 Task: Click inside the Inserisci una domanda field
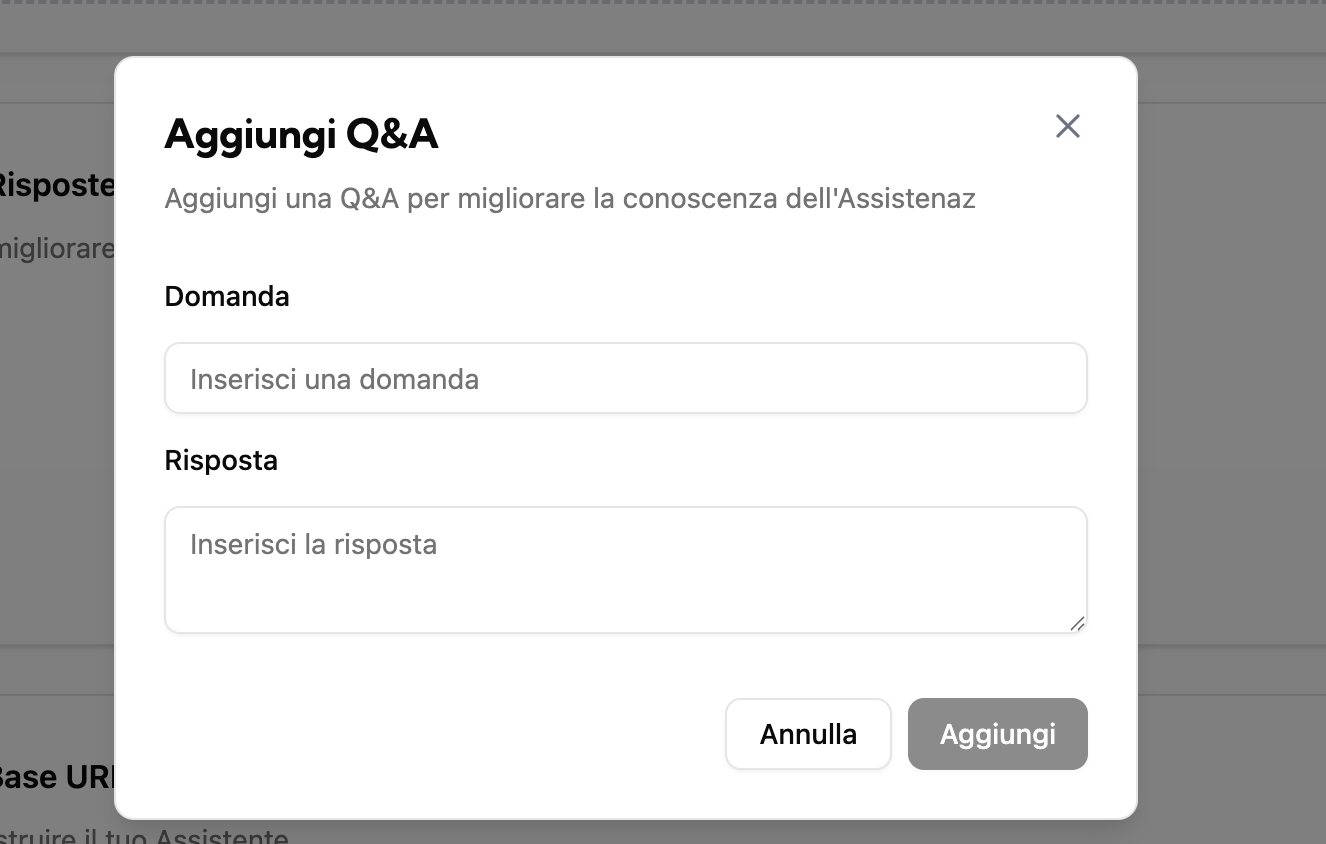click(x=625, y=378)
